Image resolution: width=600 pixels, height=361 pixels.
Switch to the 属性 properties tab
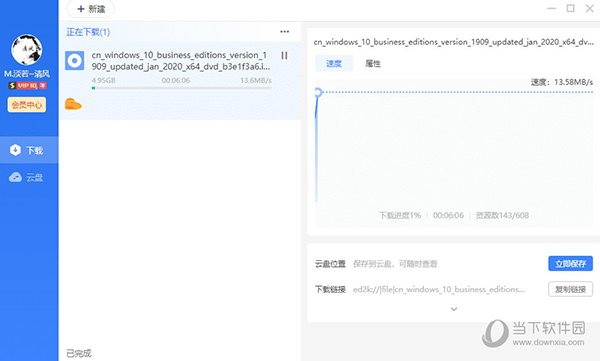pos(372,64)
